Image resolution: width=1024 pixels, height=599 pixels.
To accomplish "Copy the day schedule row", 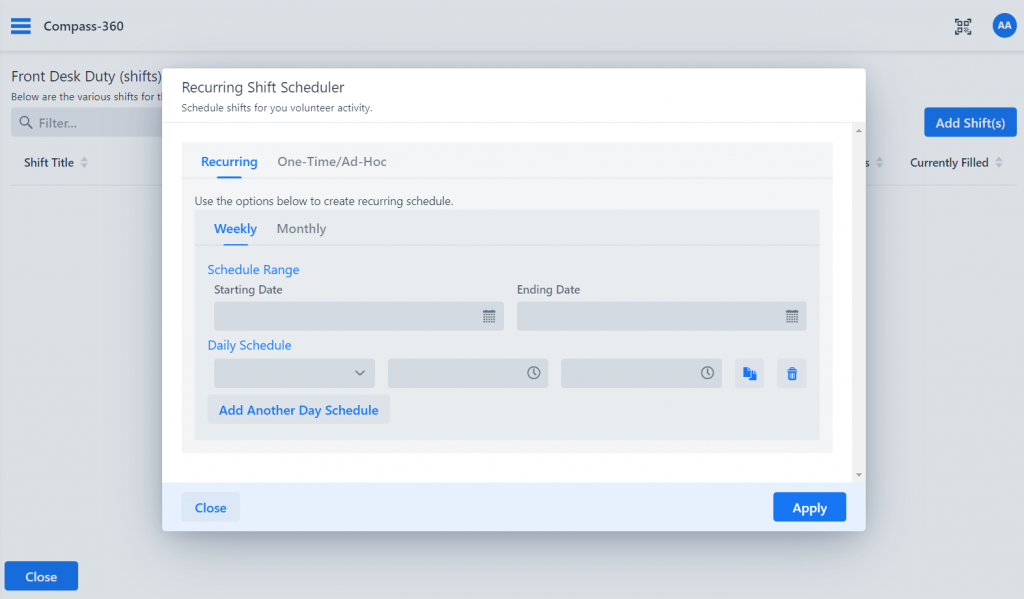I will click(x=749, y=374).
